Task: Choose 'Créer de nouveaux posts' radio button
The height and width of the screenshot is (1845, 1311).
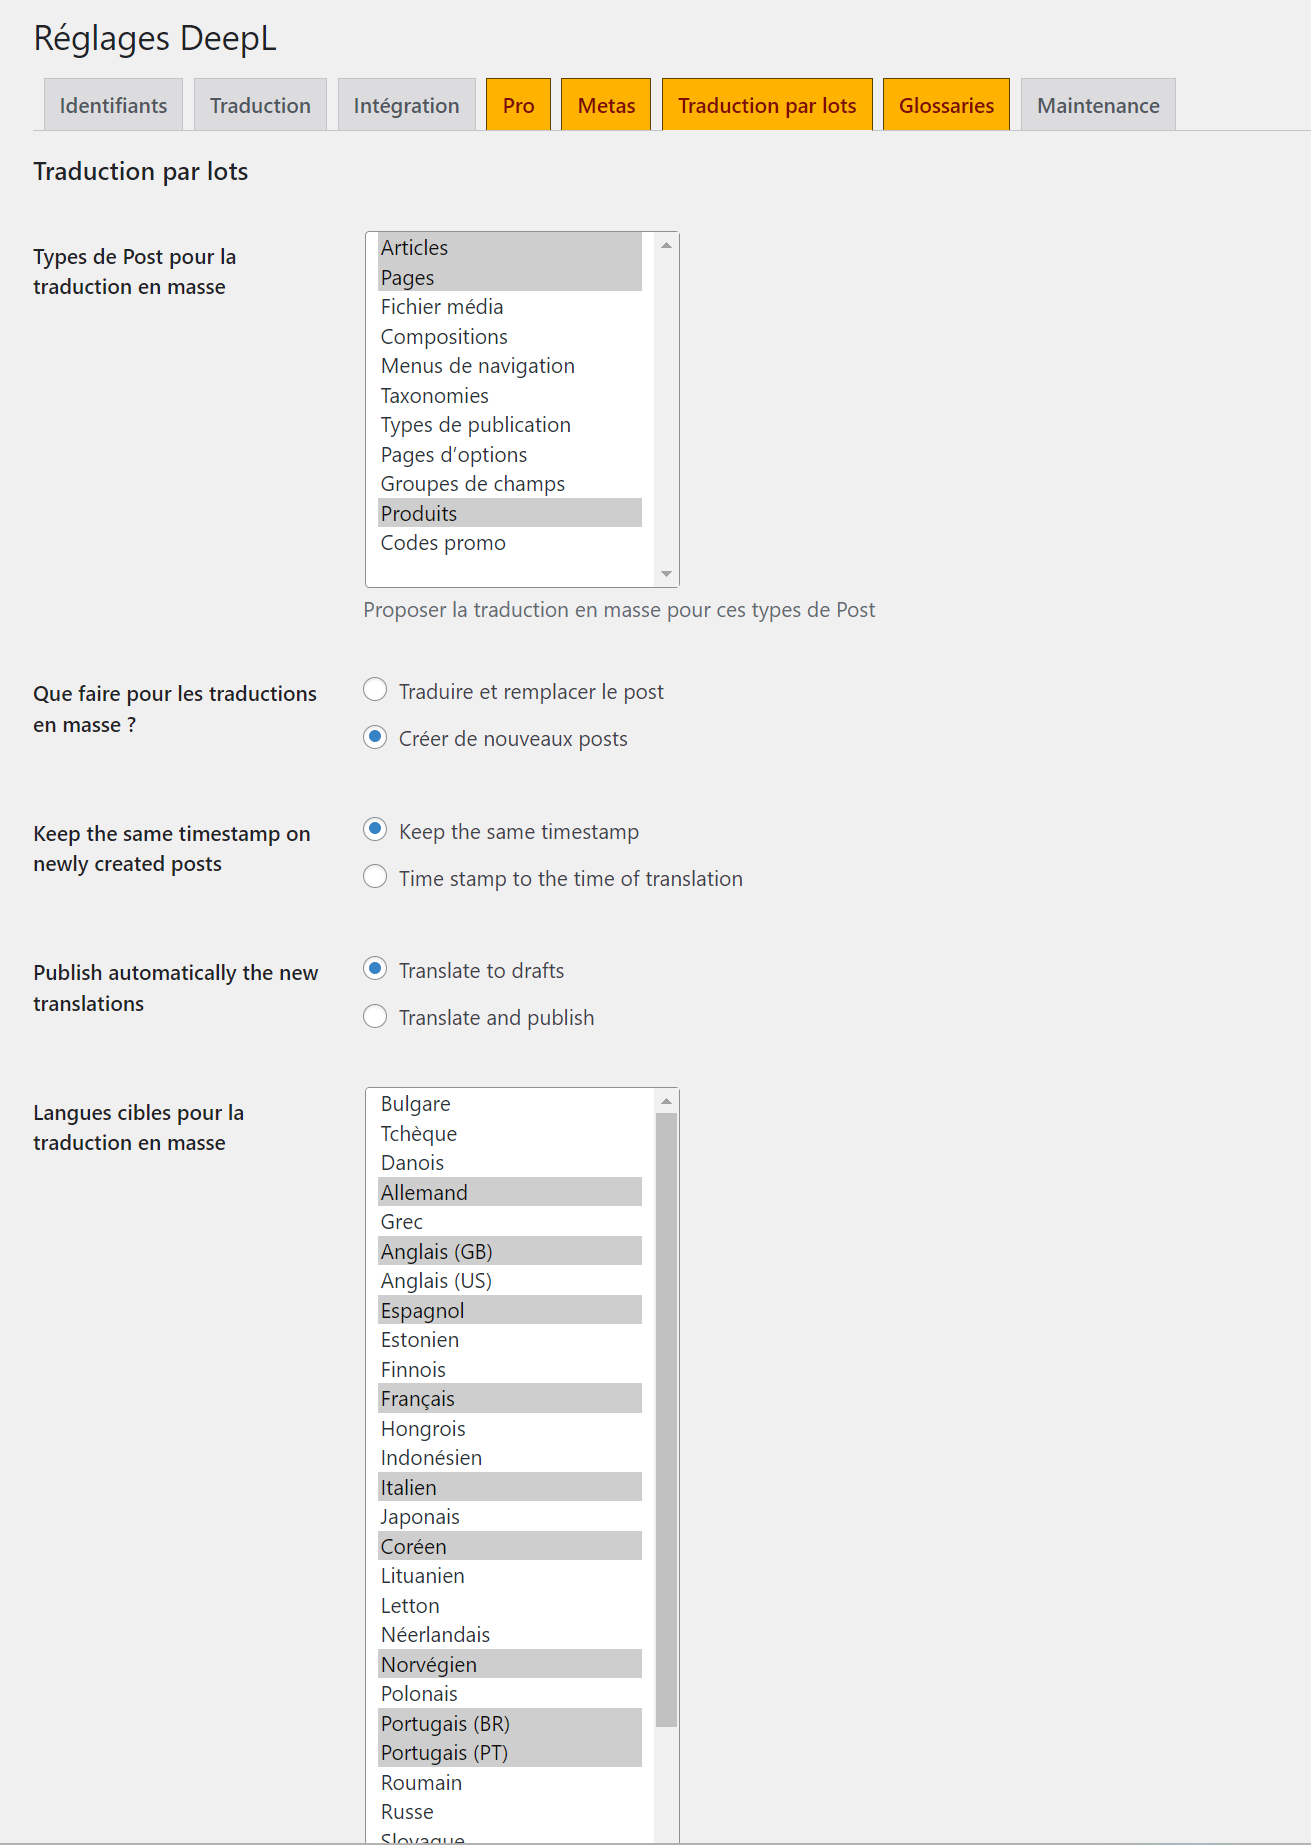Action: (x=375, y=737)
